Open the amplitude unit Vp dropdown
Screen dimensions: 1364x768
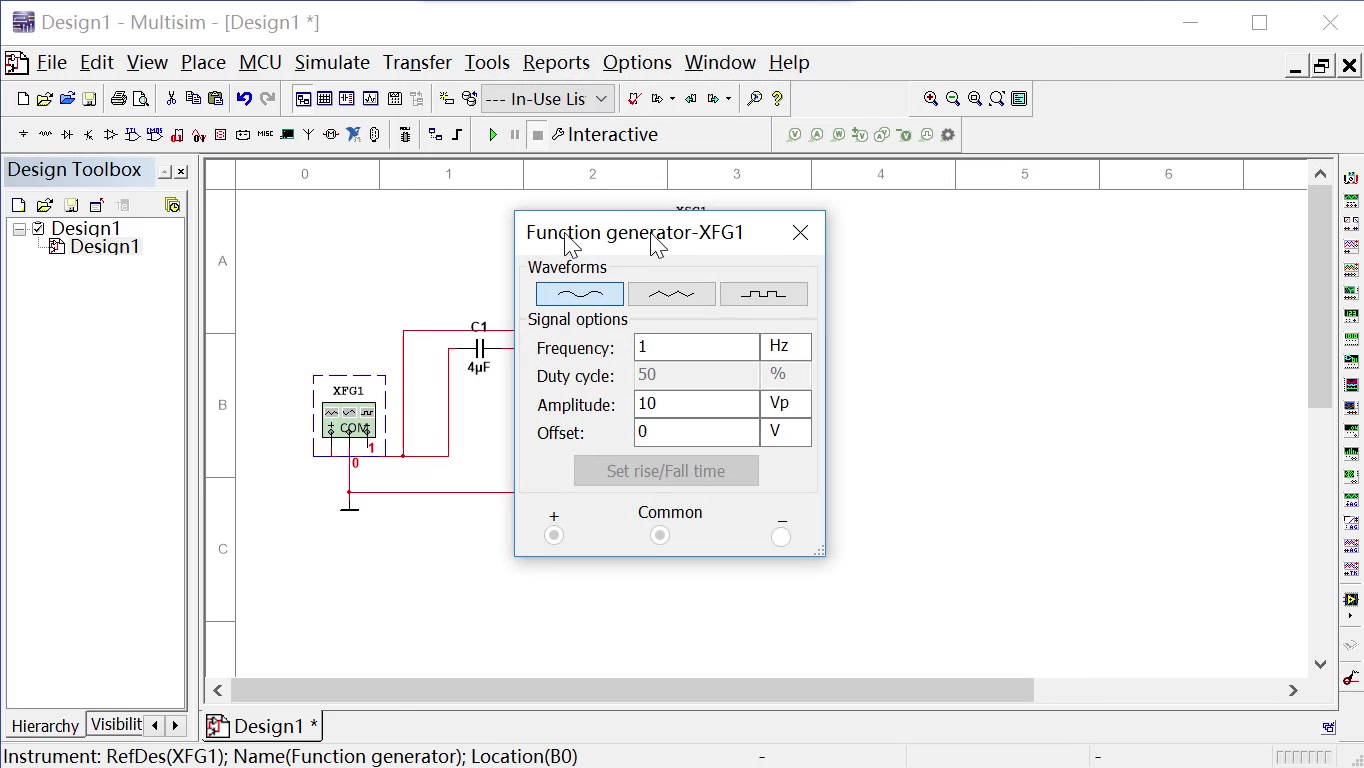click(786, 404)
